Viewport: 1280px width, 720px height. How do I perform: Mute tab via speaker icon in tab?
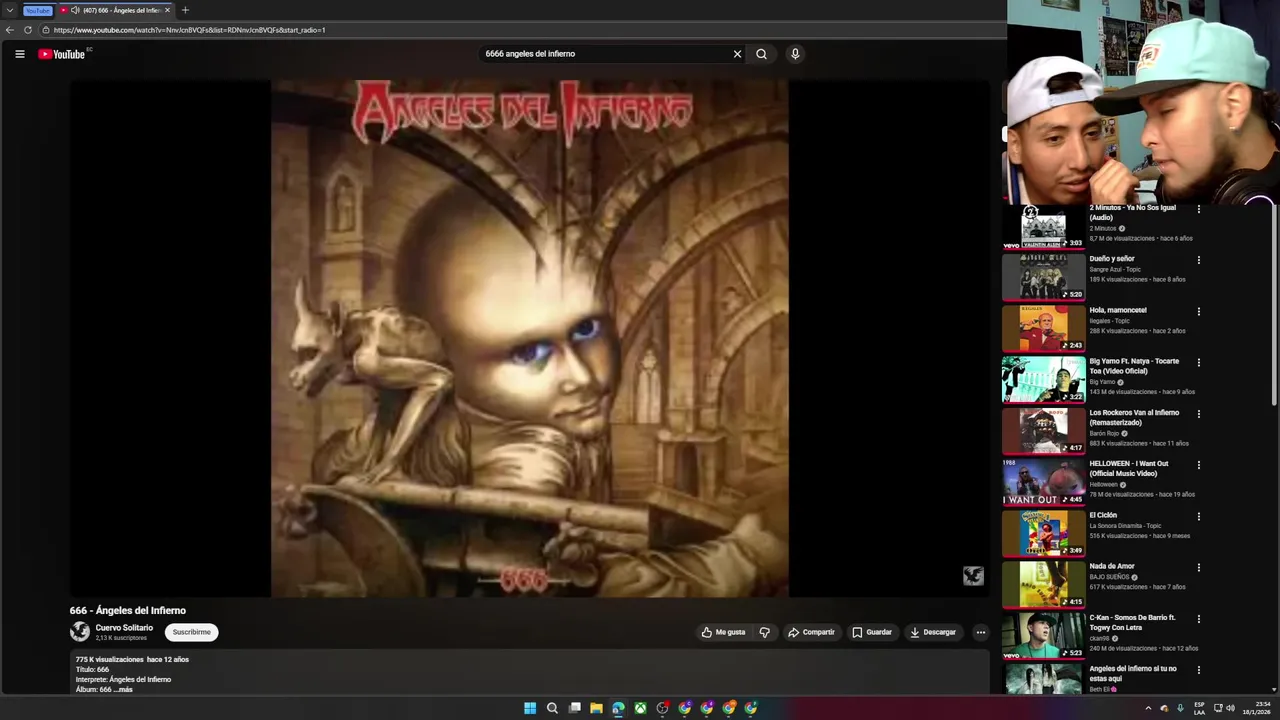75,10
